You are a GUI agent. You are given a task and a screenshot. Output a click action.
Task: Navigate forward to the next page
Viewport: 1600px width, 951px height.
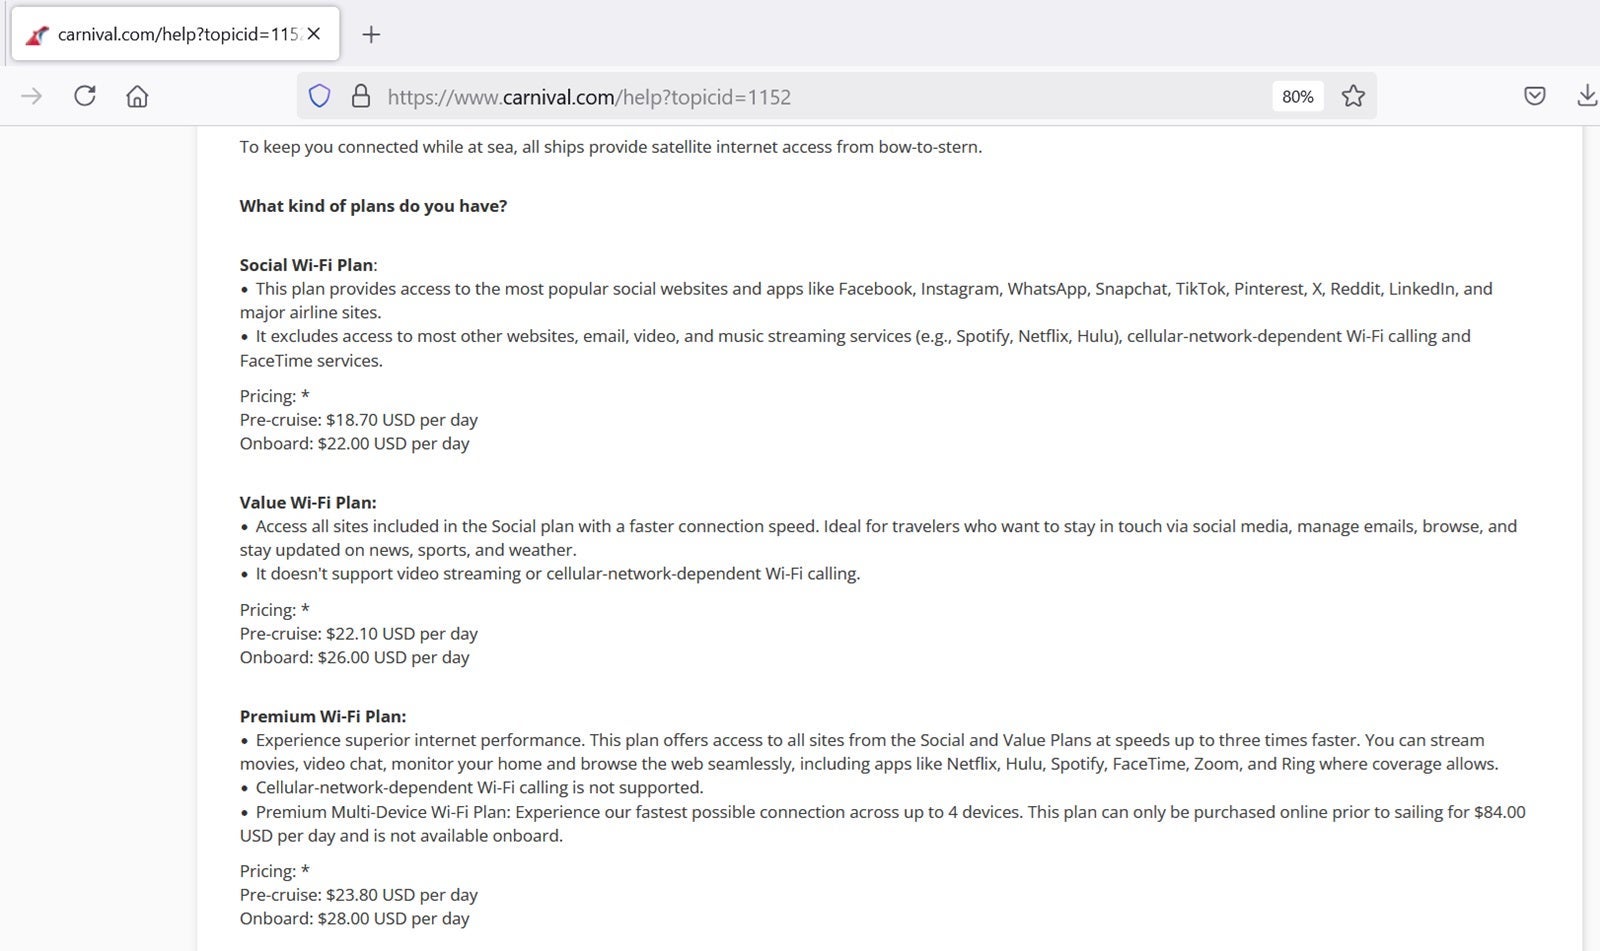[33, 96]
